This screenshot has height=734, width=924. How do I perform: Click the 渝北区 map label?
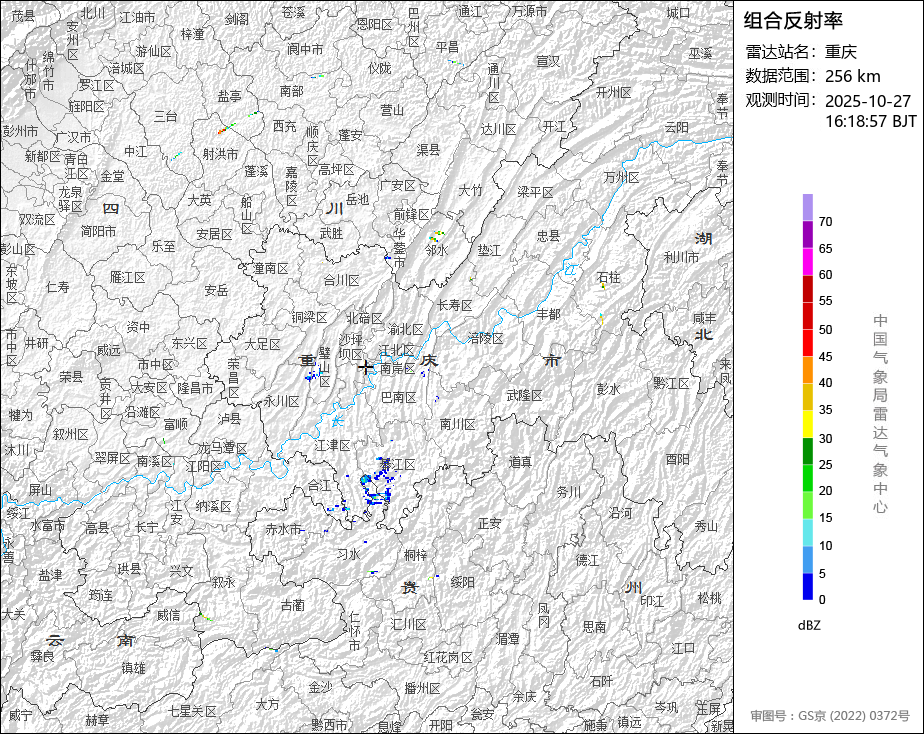click(x=405, y=329)
